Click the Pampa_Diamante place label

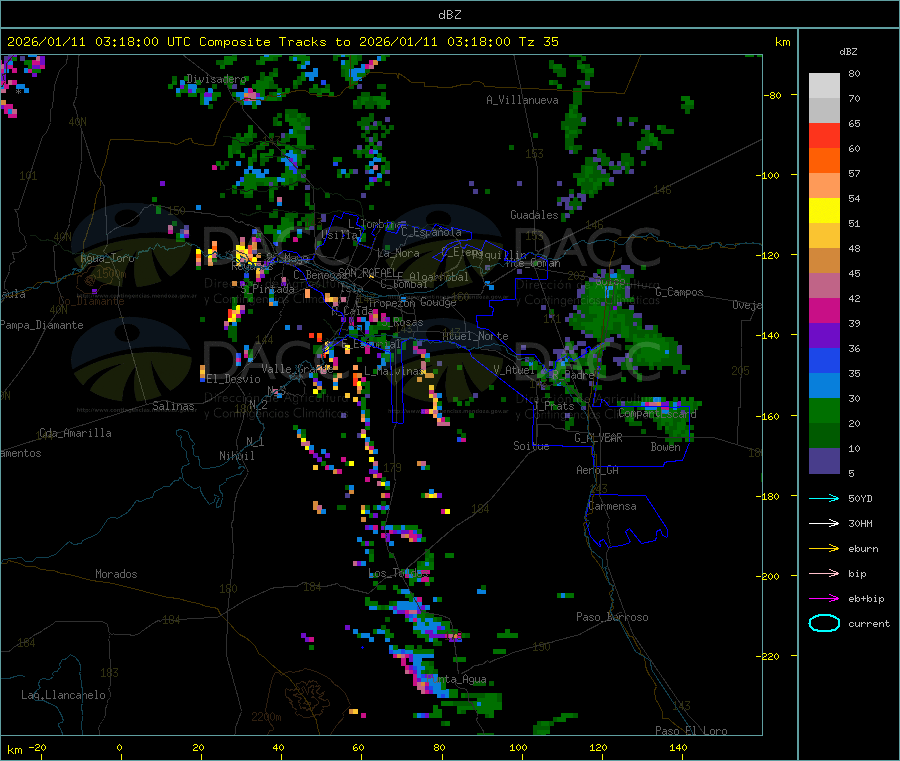coord(41,325)
